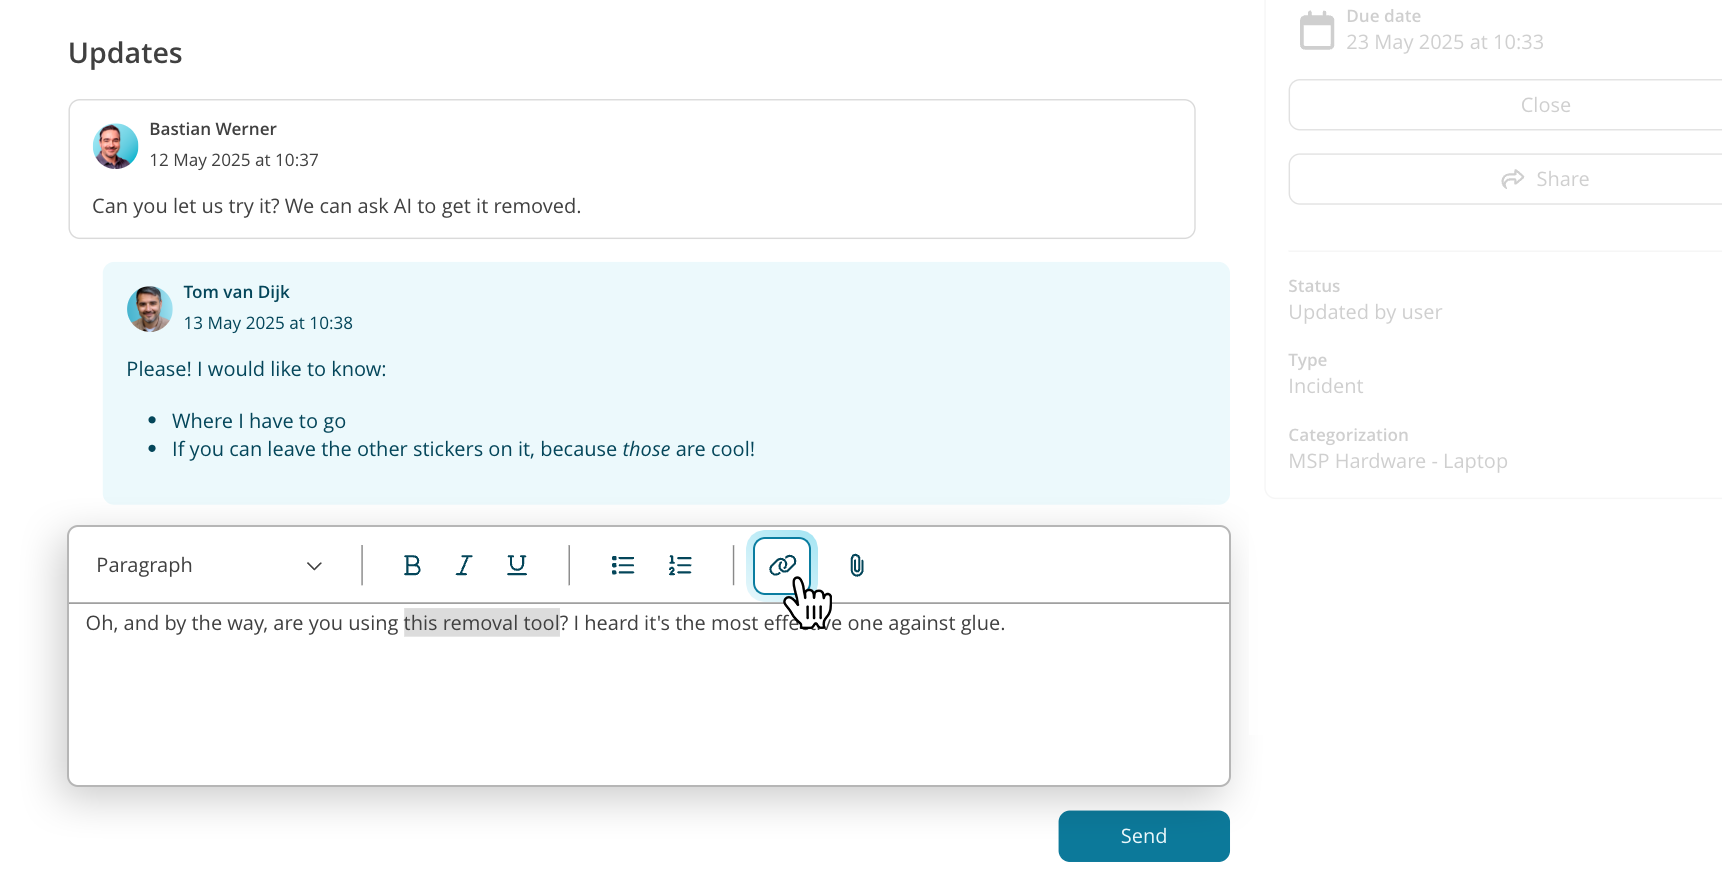Click the due date calendar icon
This screenshot has height=896, width=1722.
click(x=1316, y=30)
